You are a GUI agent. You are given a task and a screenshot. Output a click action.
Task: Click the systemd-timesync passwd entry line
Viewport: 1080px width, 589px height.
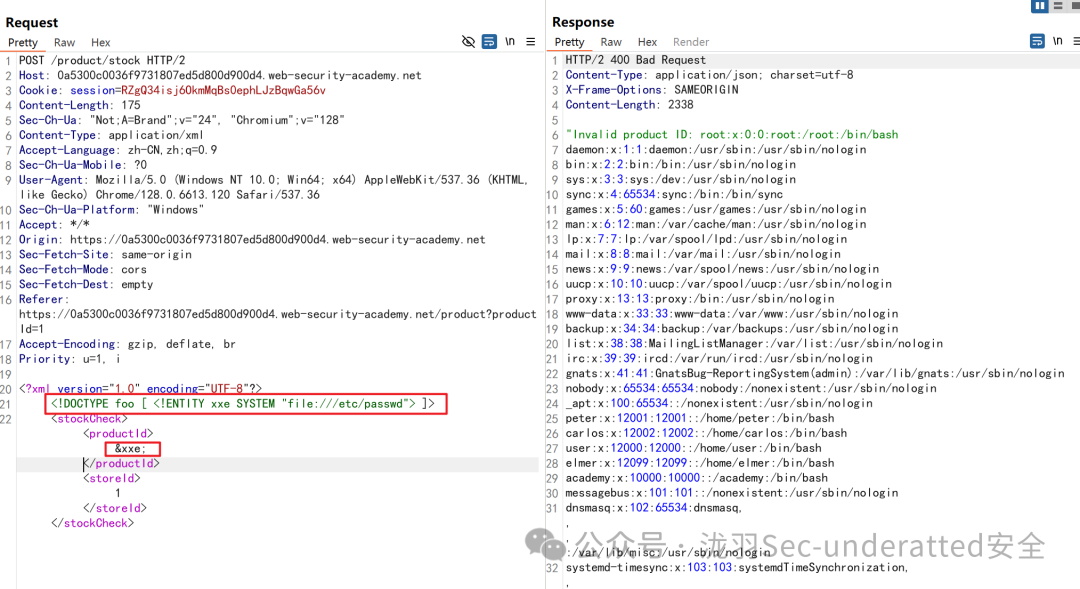click(737, 568)
